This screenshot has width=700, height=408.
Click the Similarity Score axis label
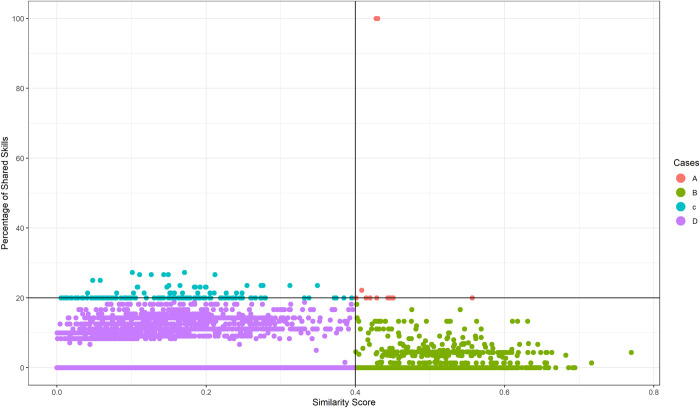click(x=344, y=402)
